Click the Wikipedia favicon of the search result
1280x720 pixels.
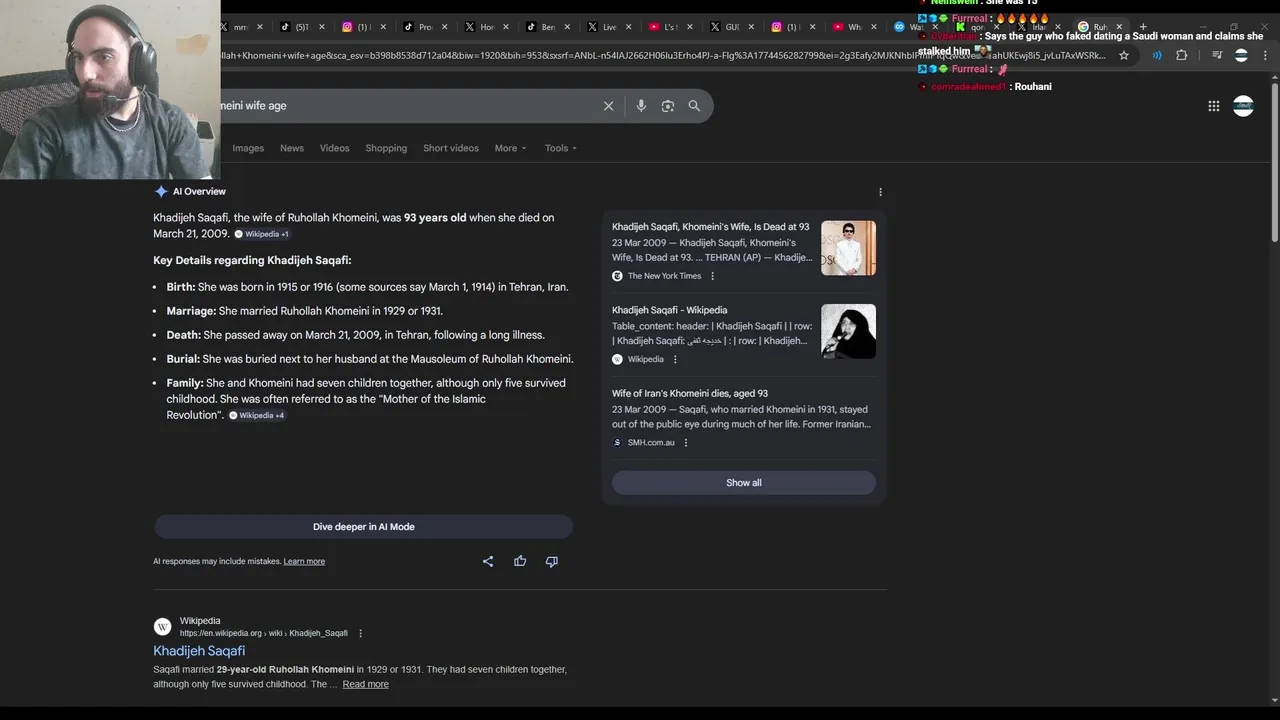click(162, 627)
